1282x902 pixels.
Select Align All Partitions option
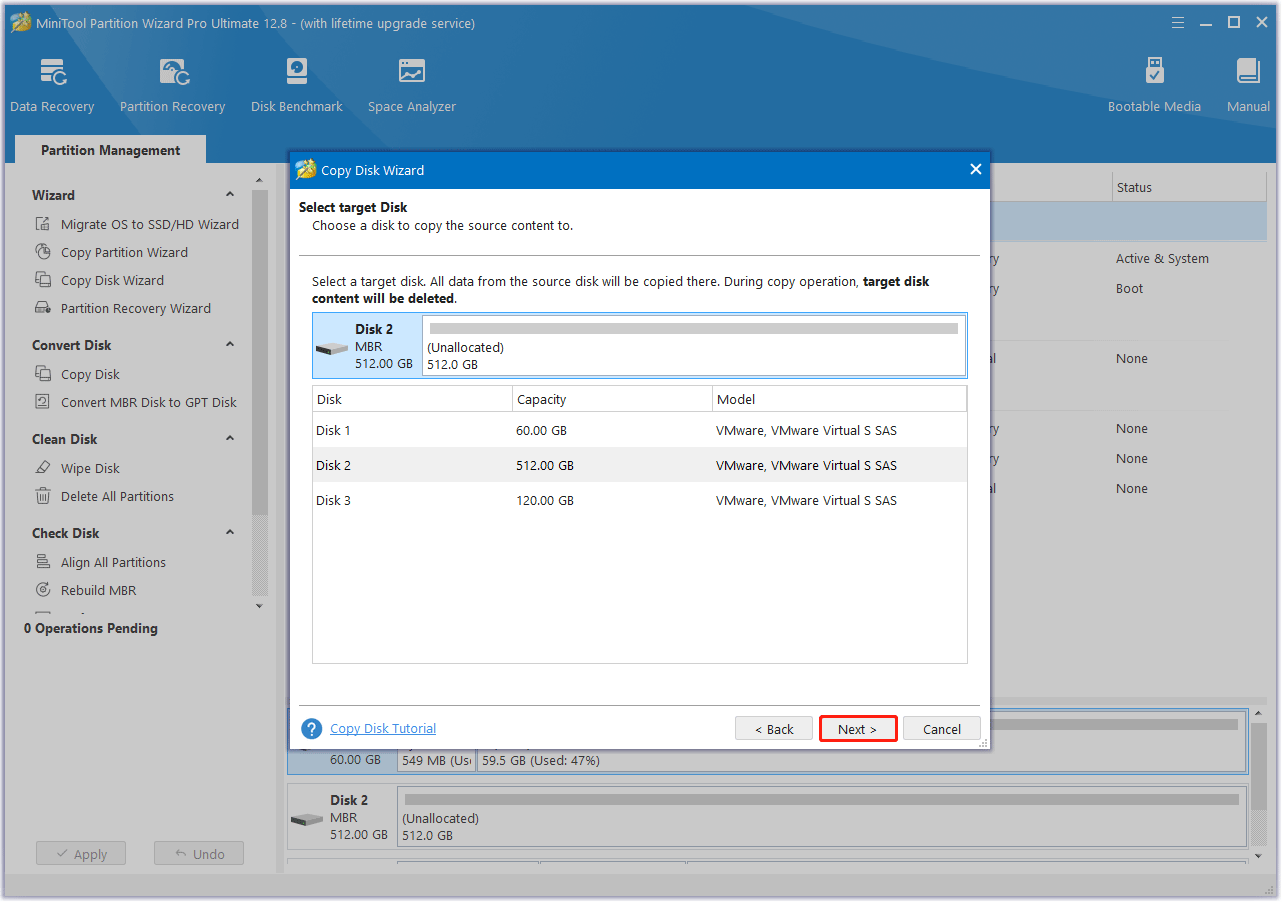pos(113,562)
